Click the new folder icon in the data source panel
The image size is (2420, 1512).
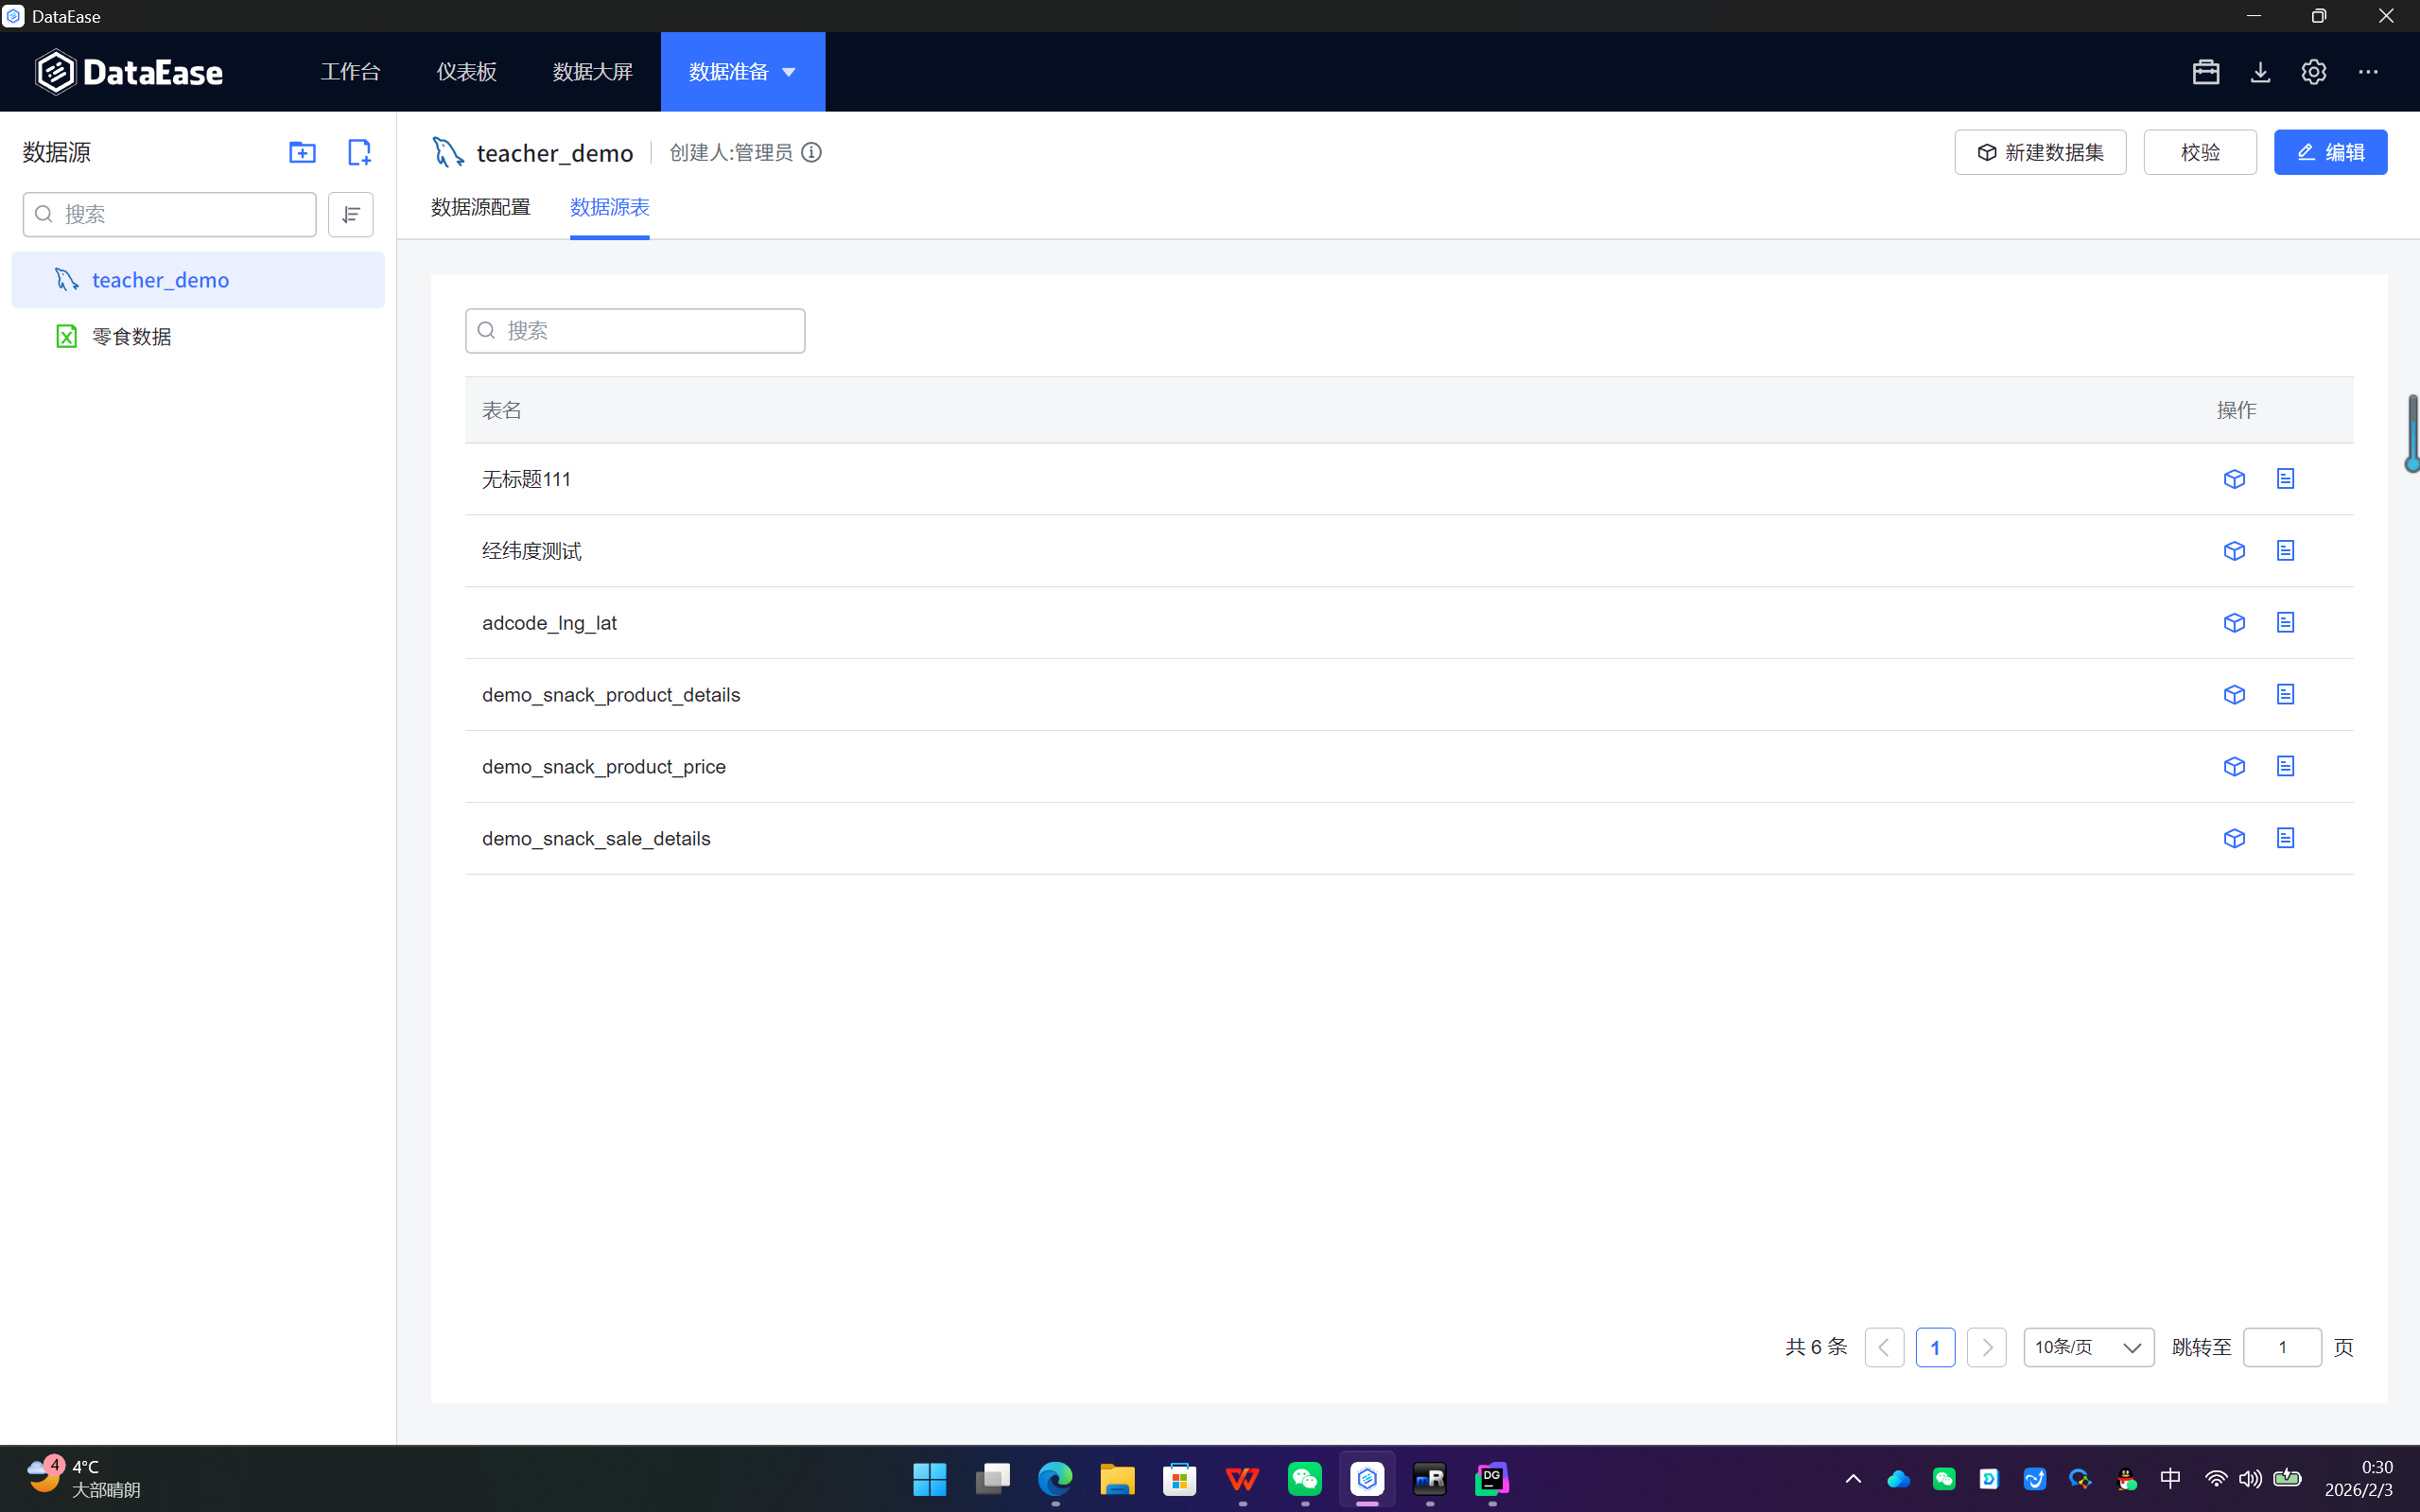tap(302, 152)
